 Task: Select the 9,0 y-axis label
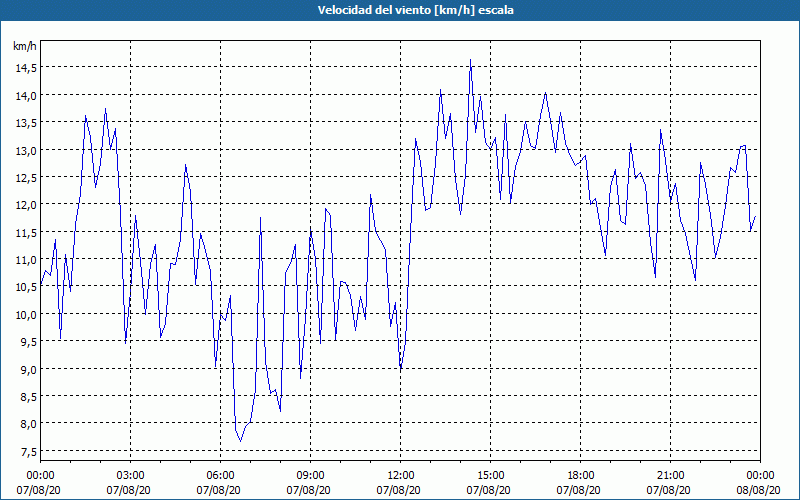point(28,369)
